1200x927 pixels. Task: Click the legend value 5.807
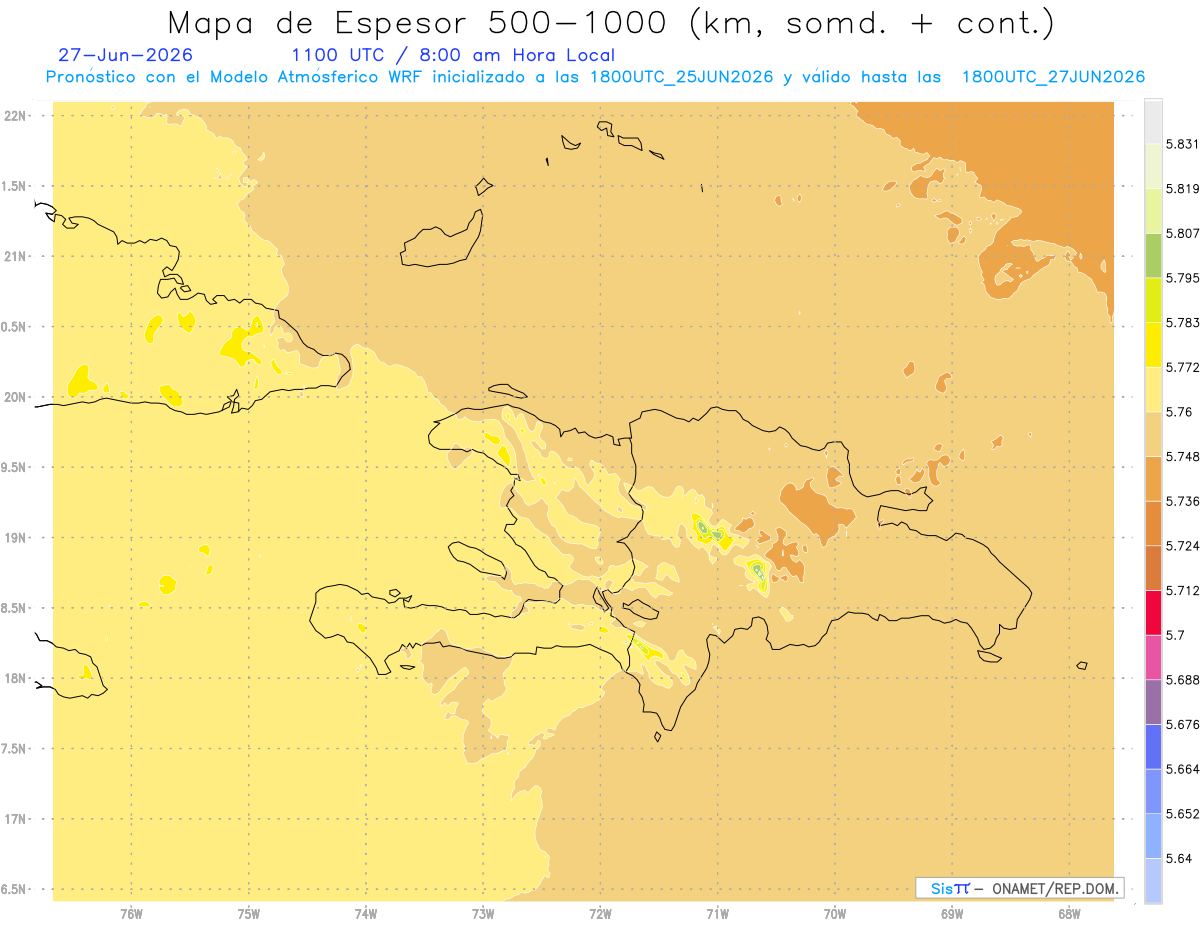[x=1183, y=233]
